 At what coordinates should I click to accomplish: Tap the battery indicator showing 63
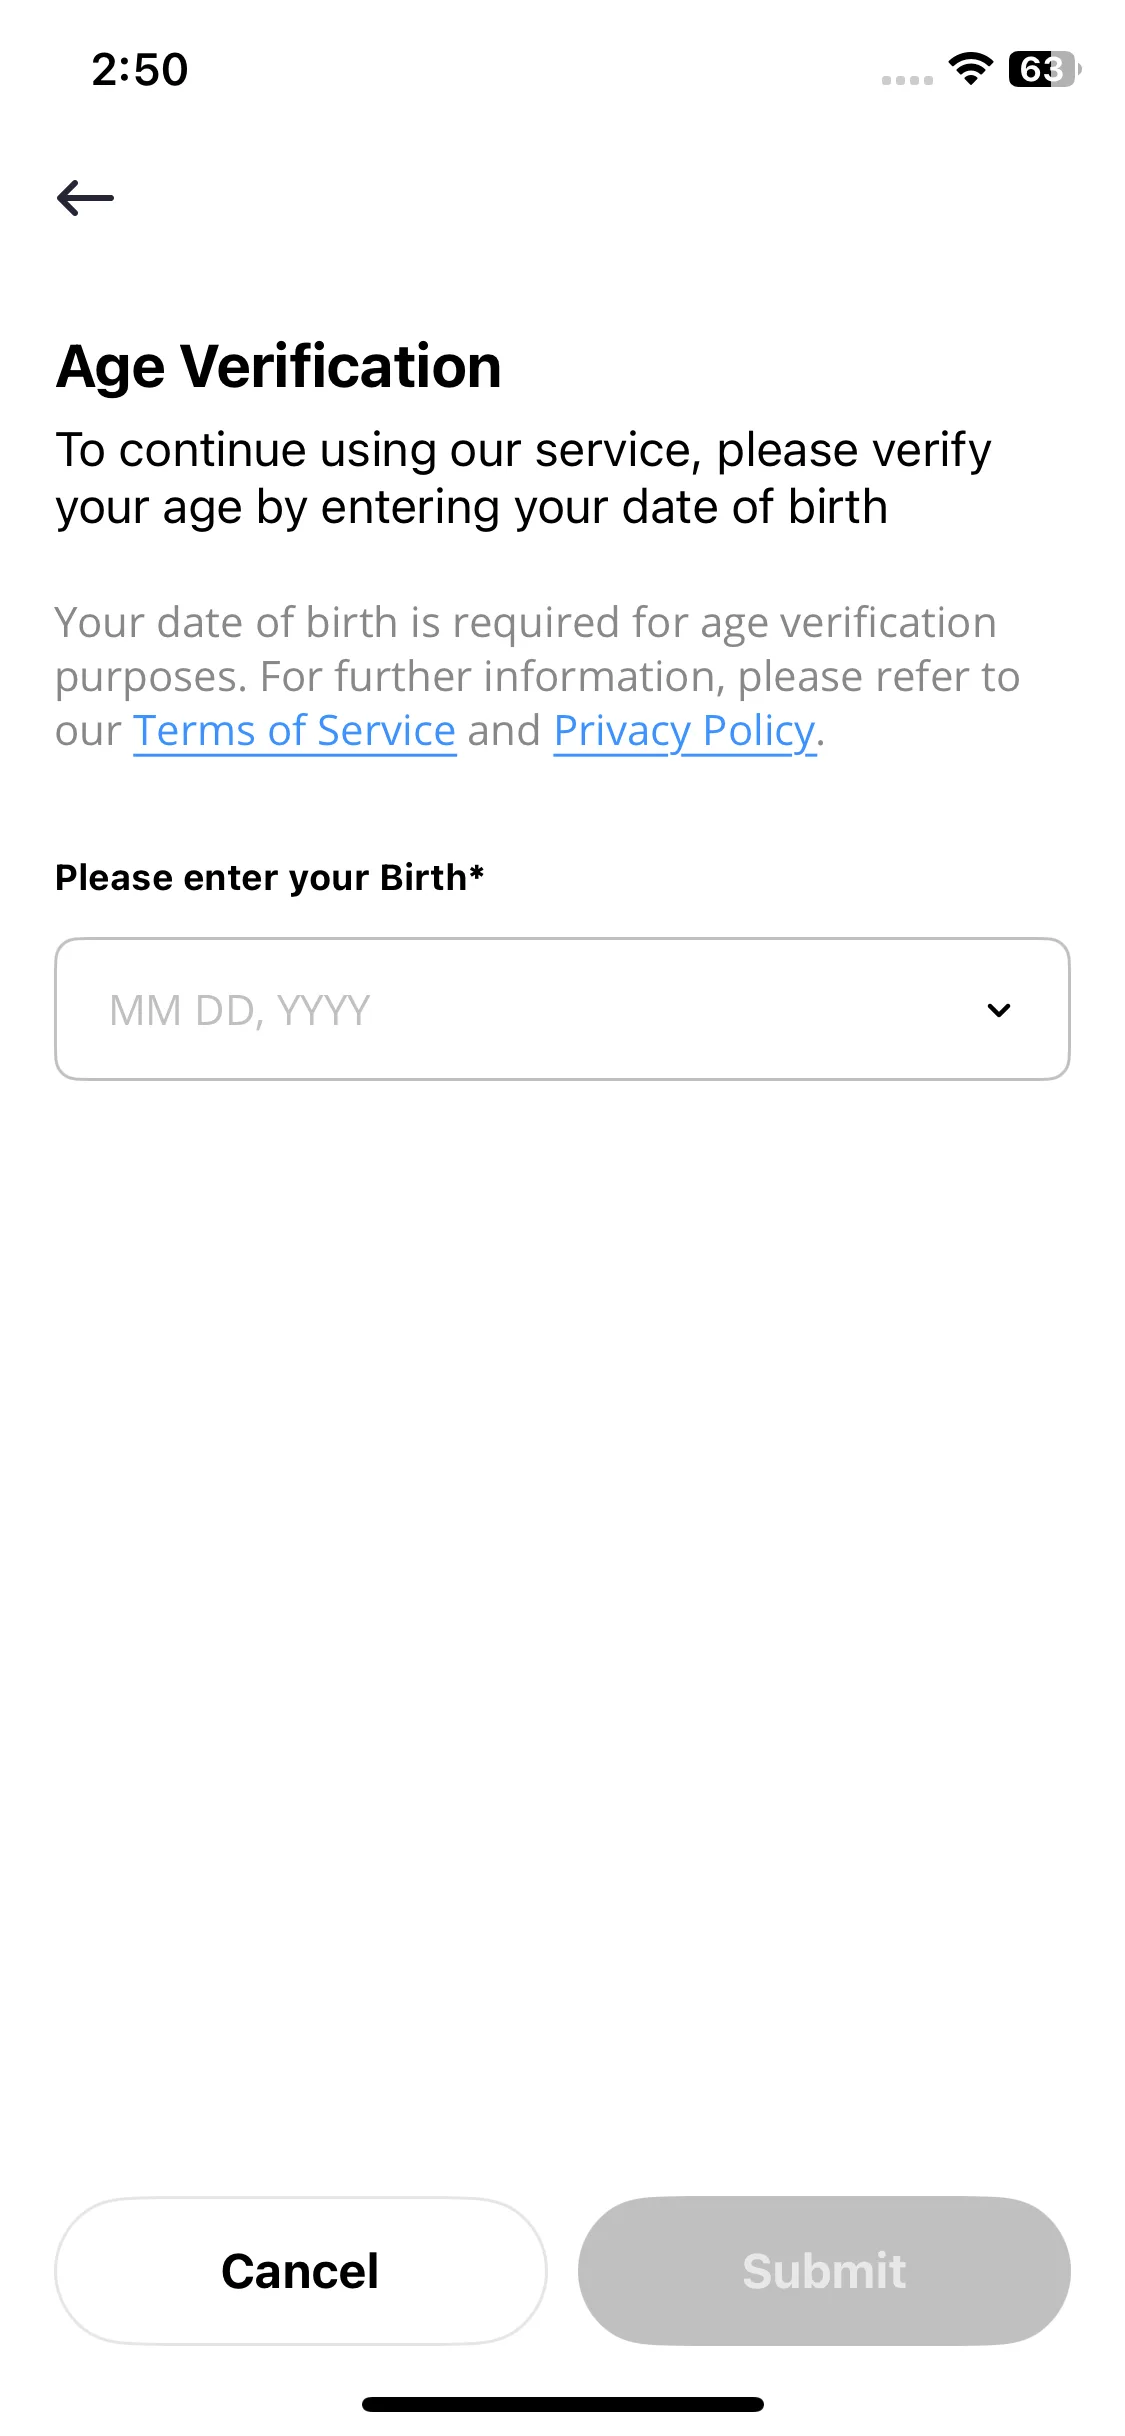1044,69
